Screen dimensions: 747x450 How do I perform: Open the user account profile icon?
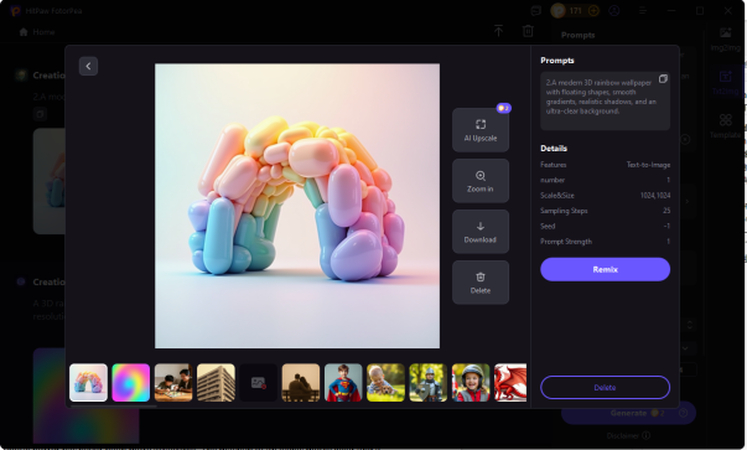click(x=614, y=10)
